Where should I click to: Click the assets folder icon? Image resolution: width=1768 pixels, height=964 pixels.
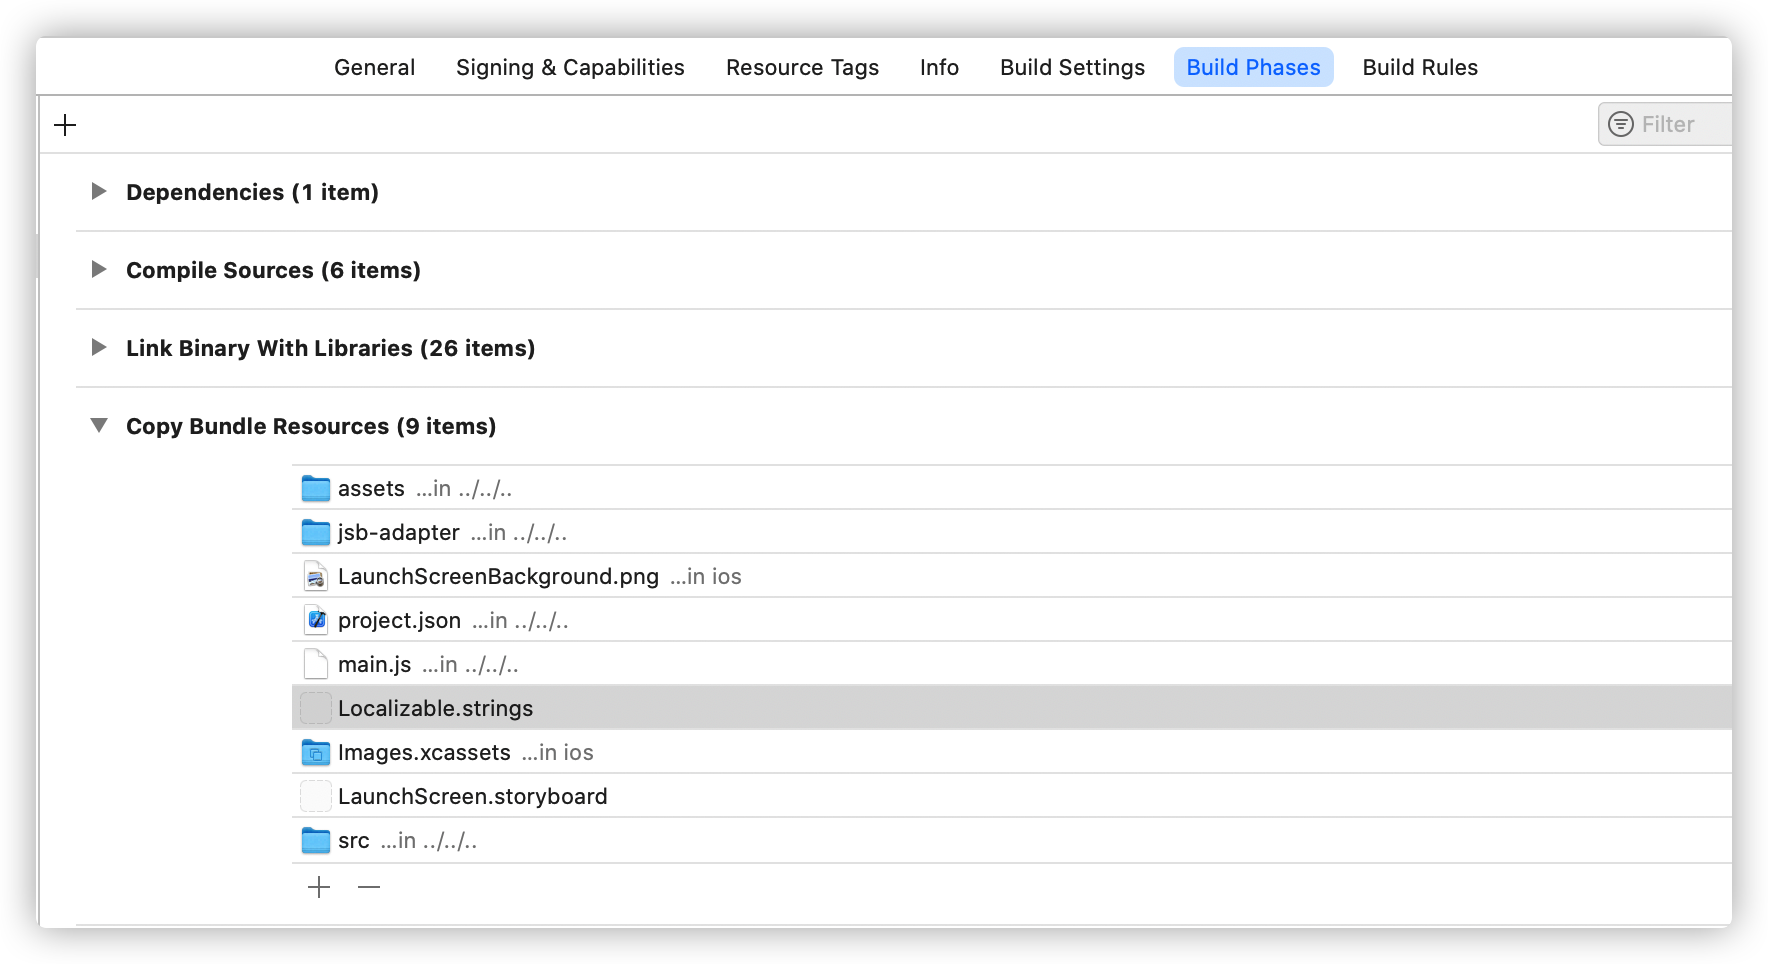pos(316,489)
